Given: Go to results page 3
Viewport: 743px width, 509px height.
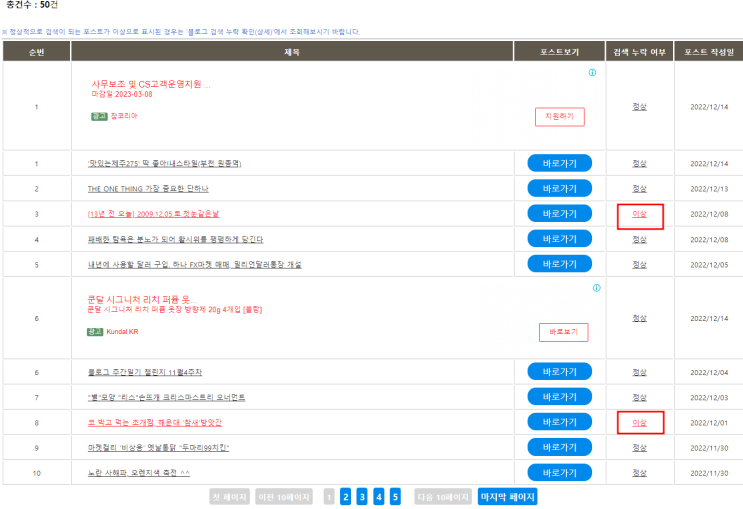Looking at the screenshot, I should coord(362,497).
